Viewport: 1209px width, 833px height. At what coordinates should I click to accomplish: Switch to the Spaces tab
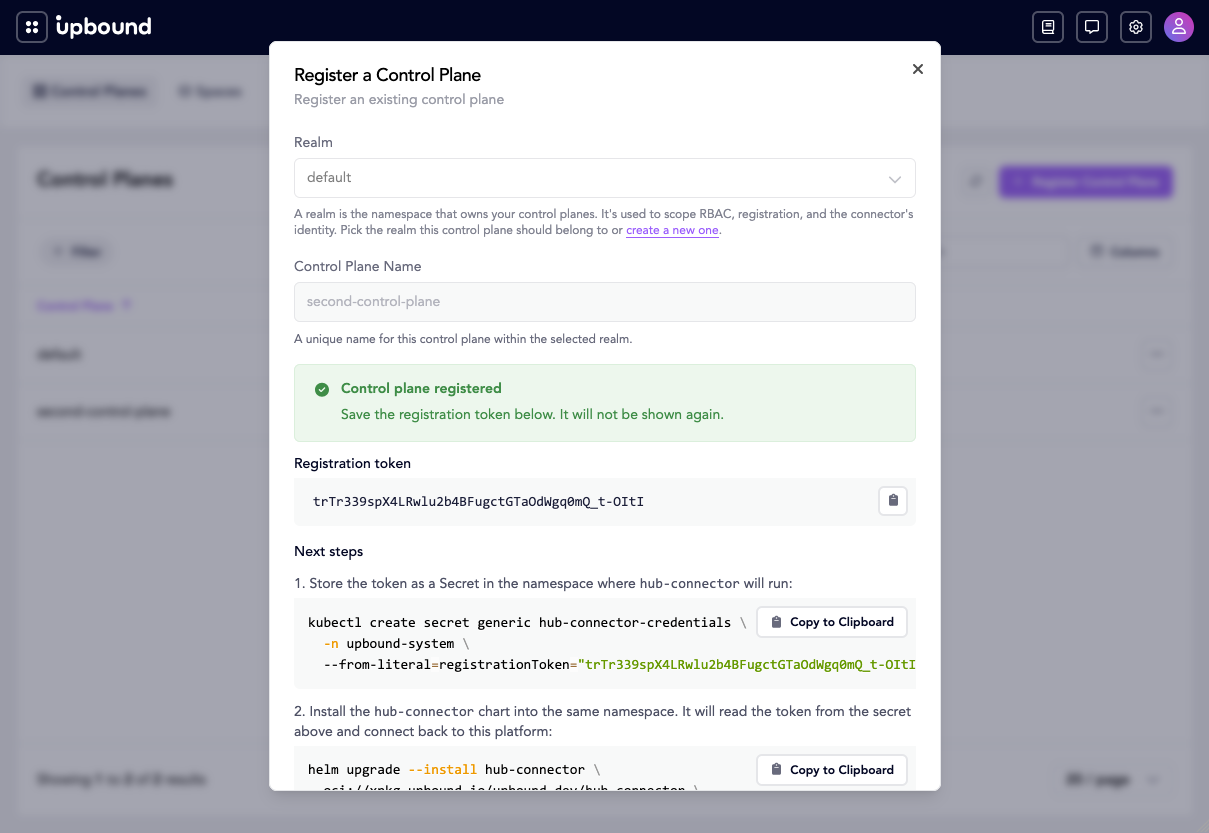click(209, 91)
